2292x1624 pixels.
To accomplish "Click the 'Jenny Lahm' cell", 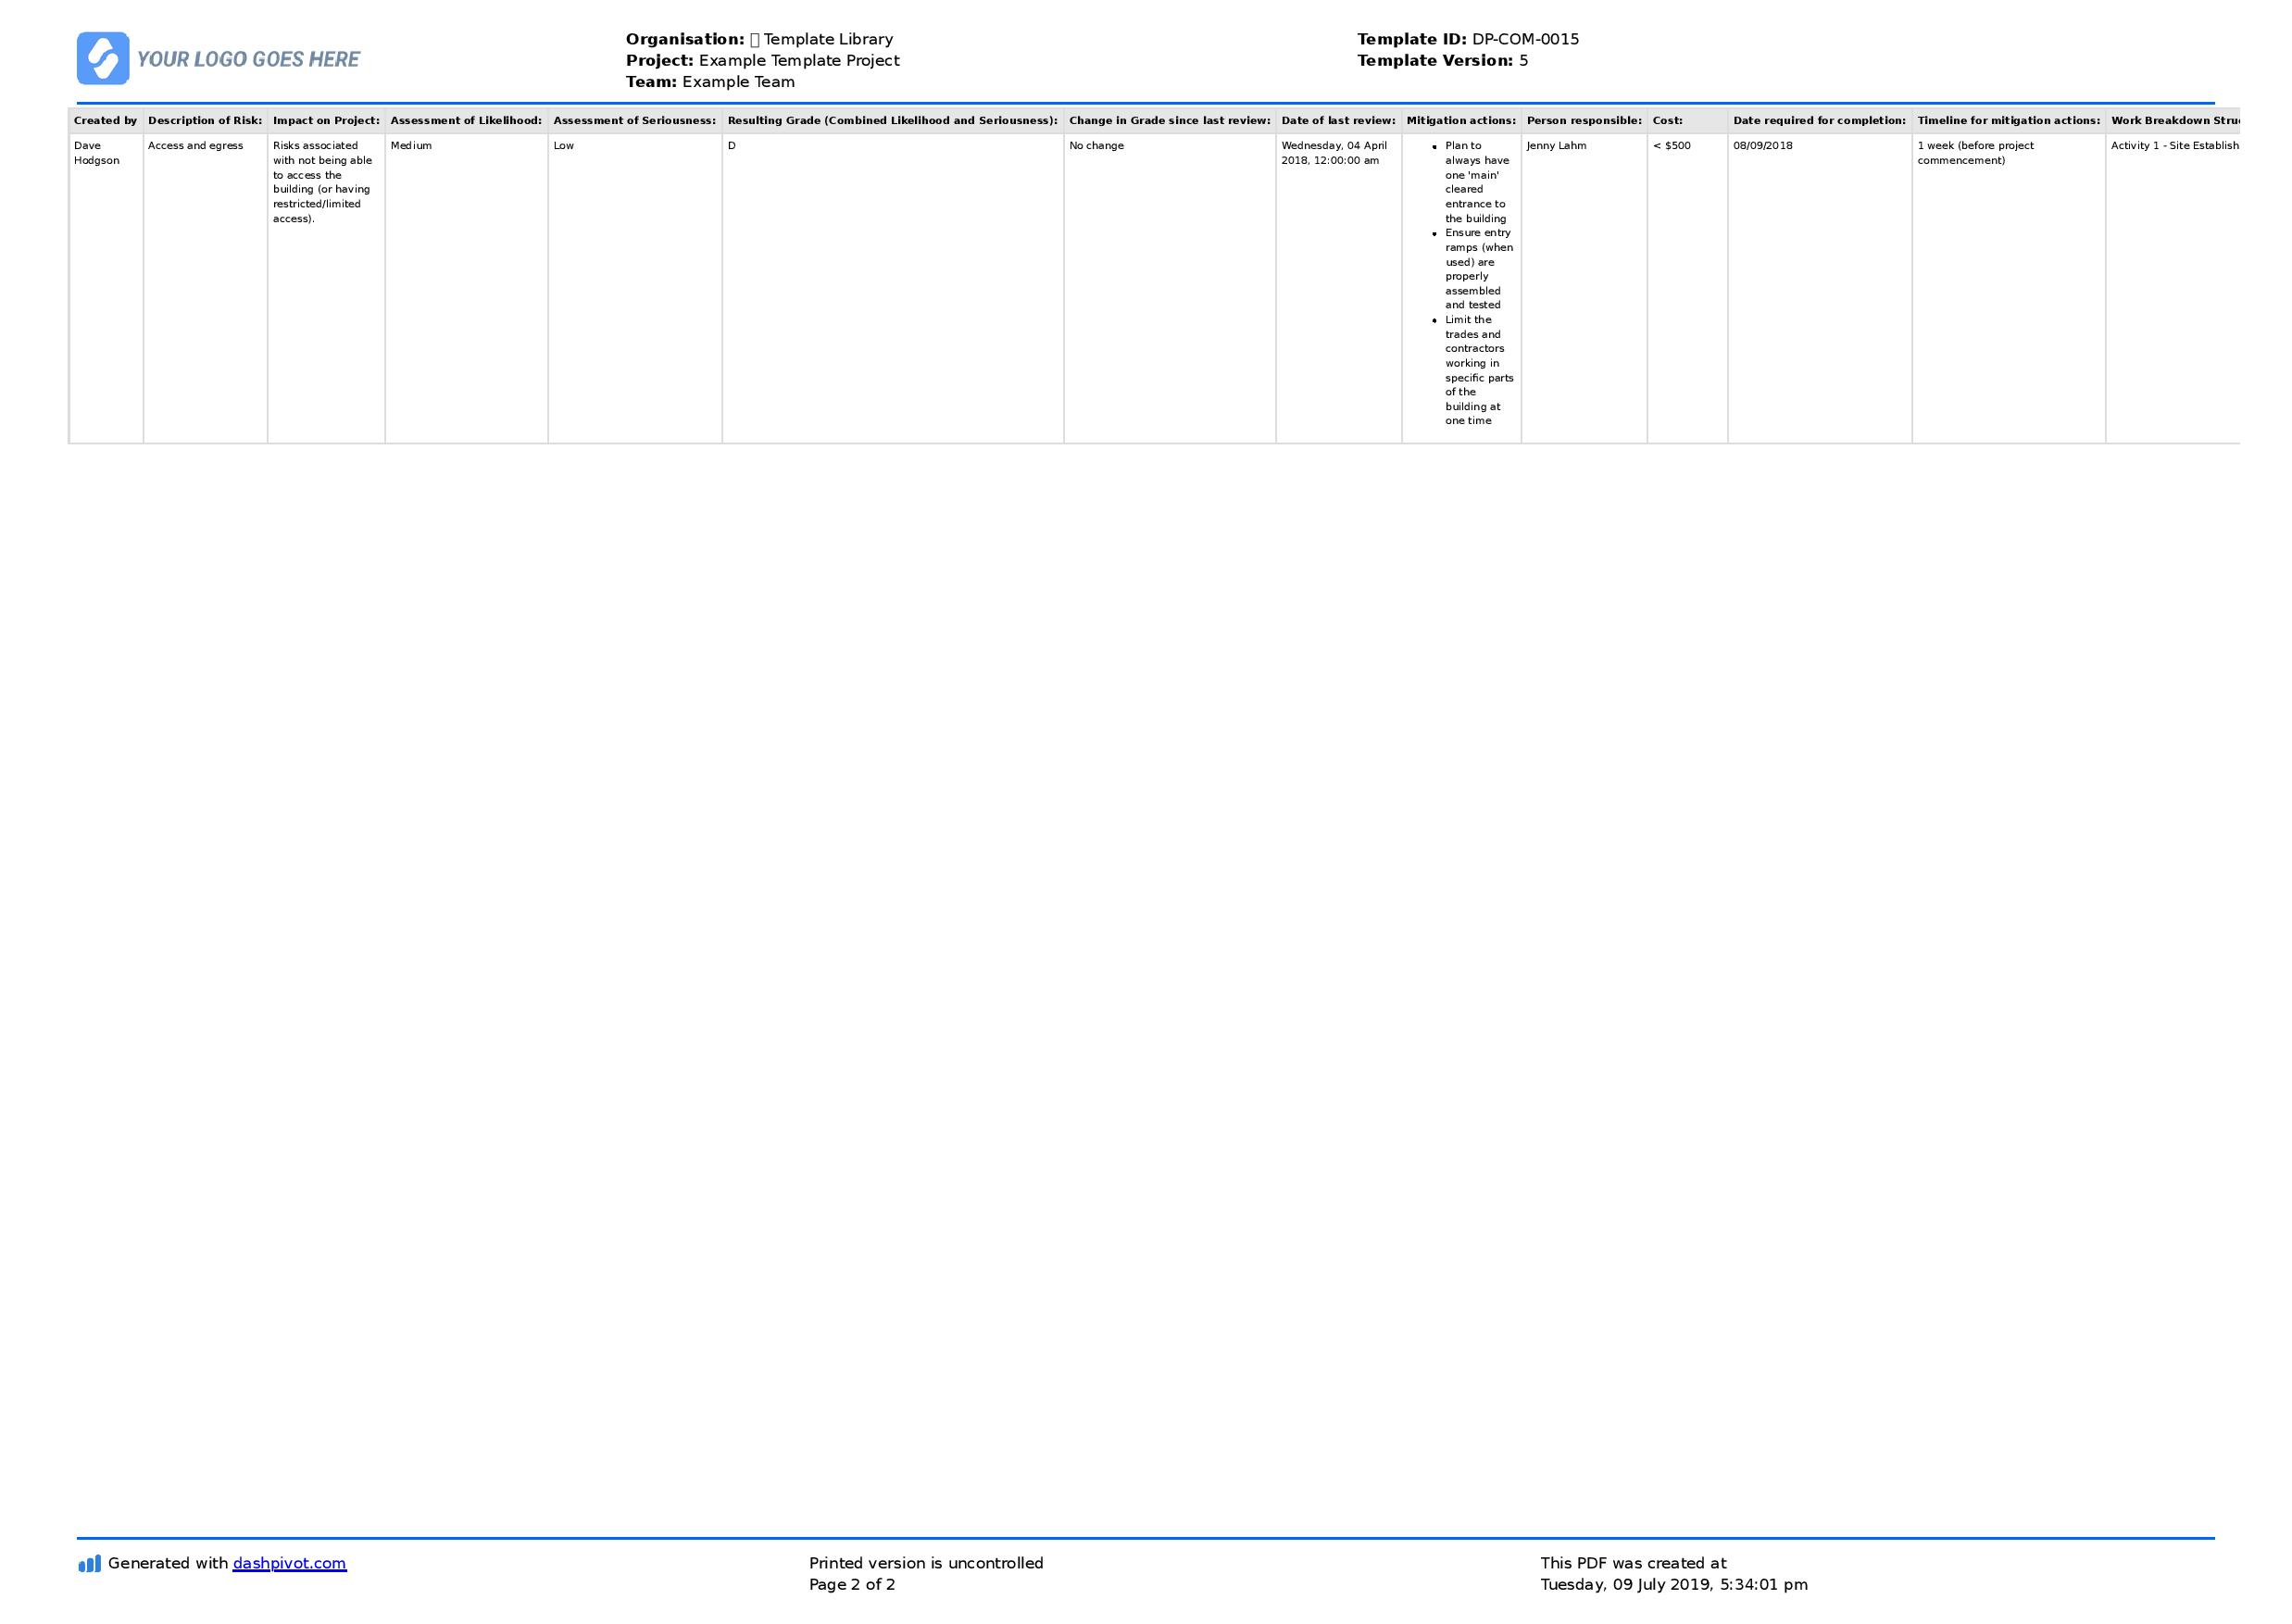I will [x=1584, y=288].
